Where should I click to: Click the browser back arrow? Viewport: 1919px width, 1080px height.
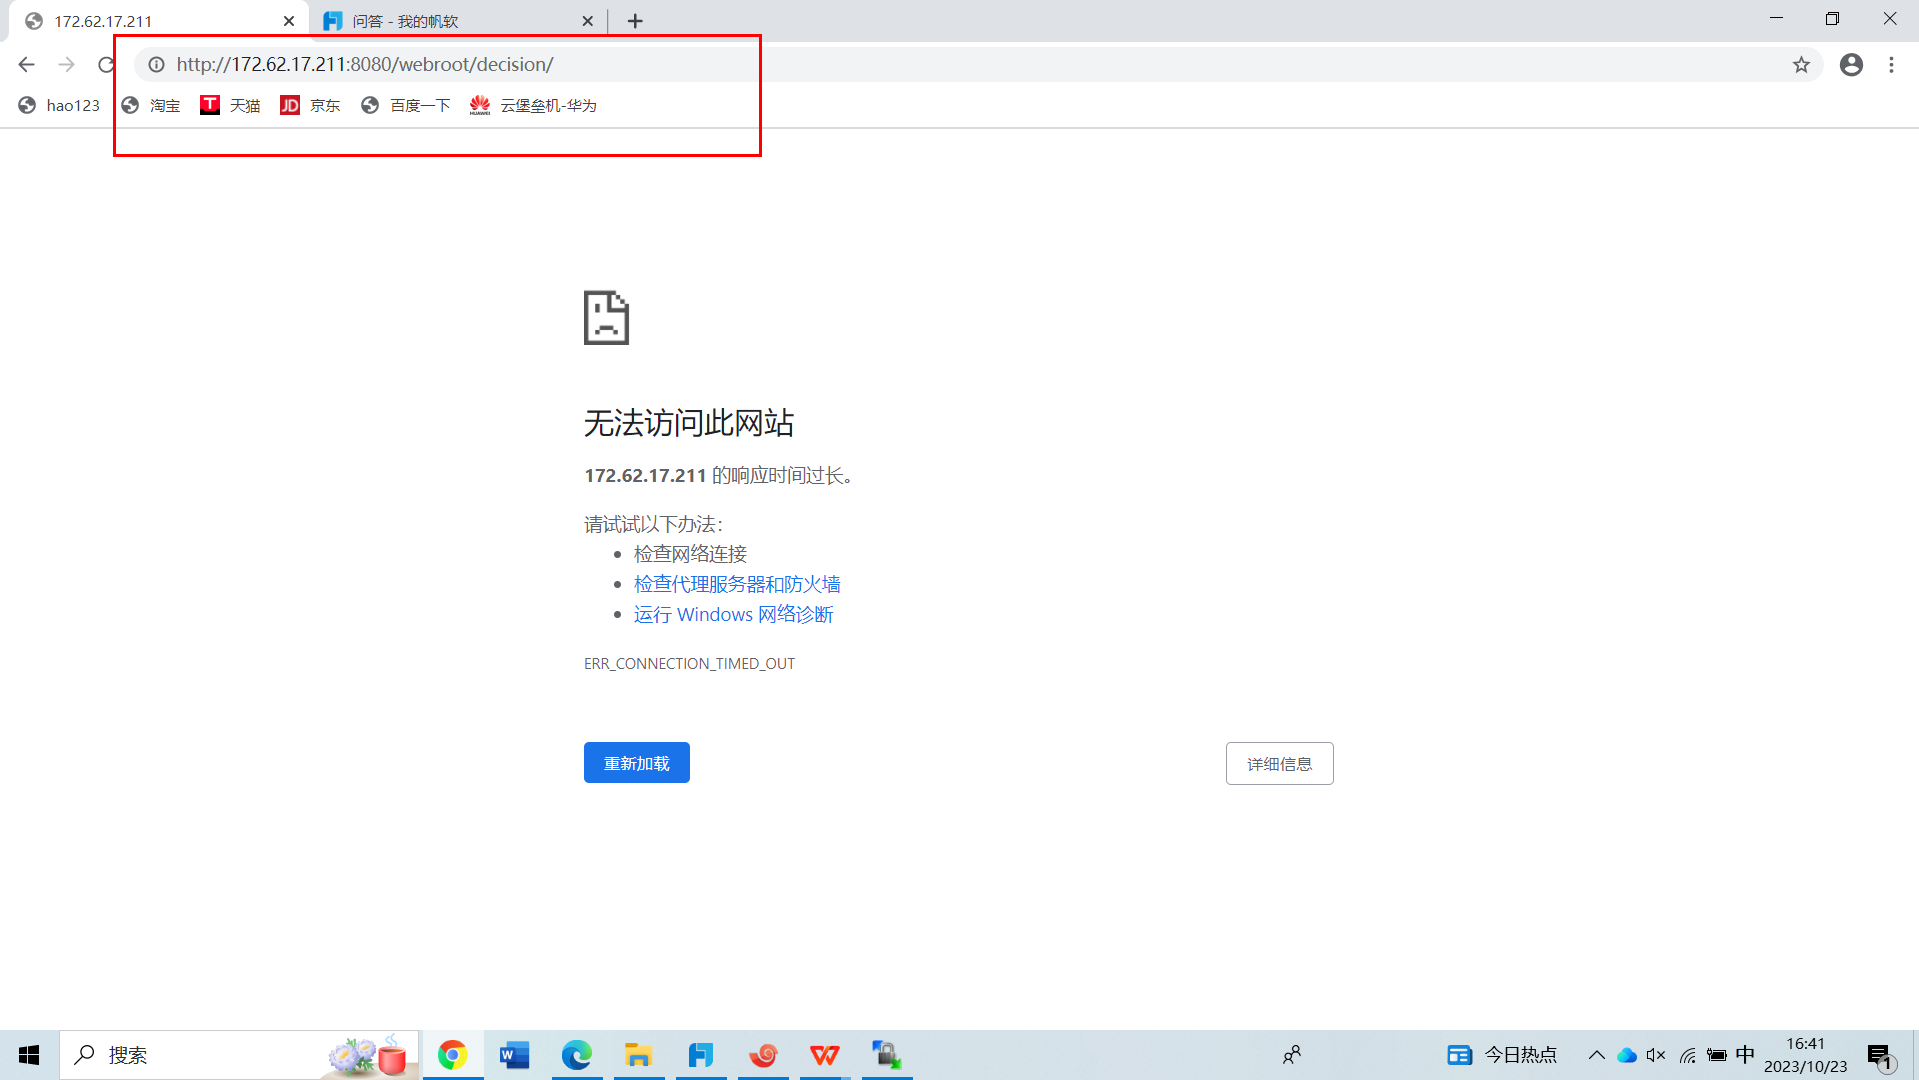click(x=27, y=65)
